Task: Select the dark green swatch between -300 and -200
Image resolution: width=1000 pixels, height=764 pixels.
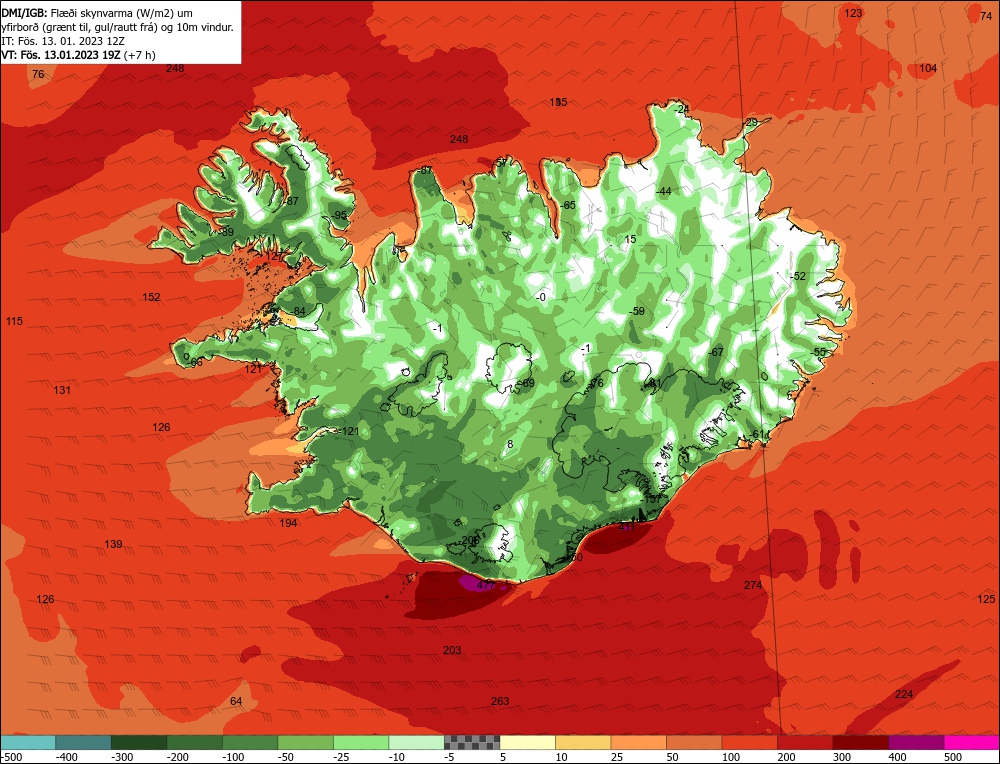Action: [x=139, y=742]
